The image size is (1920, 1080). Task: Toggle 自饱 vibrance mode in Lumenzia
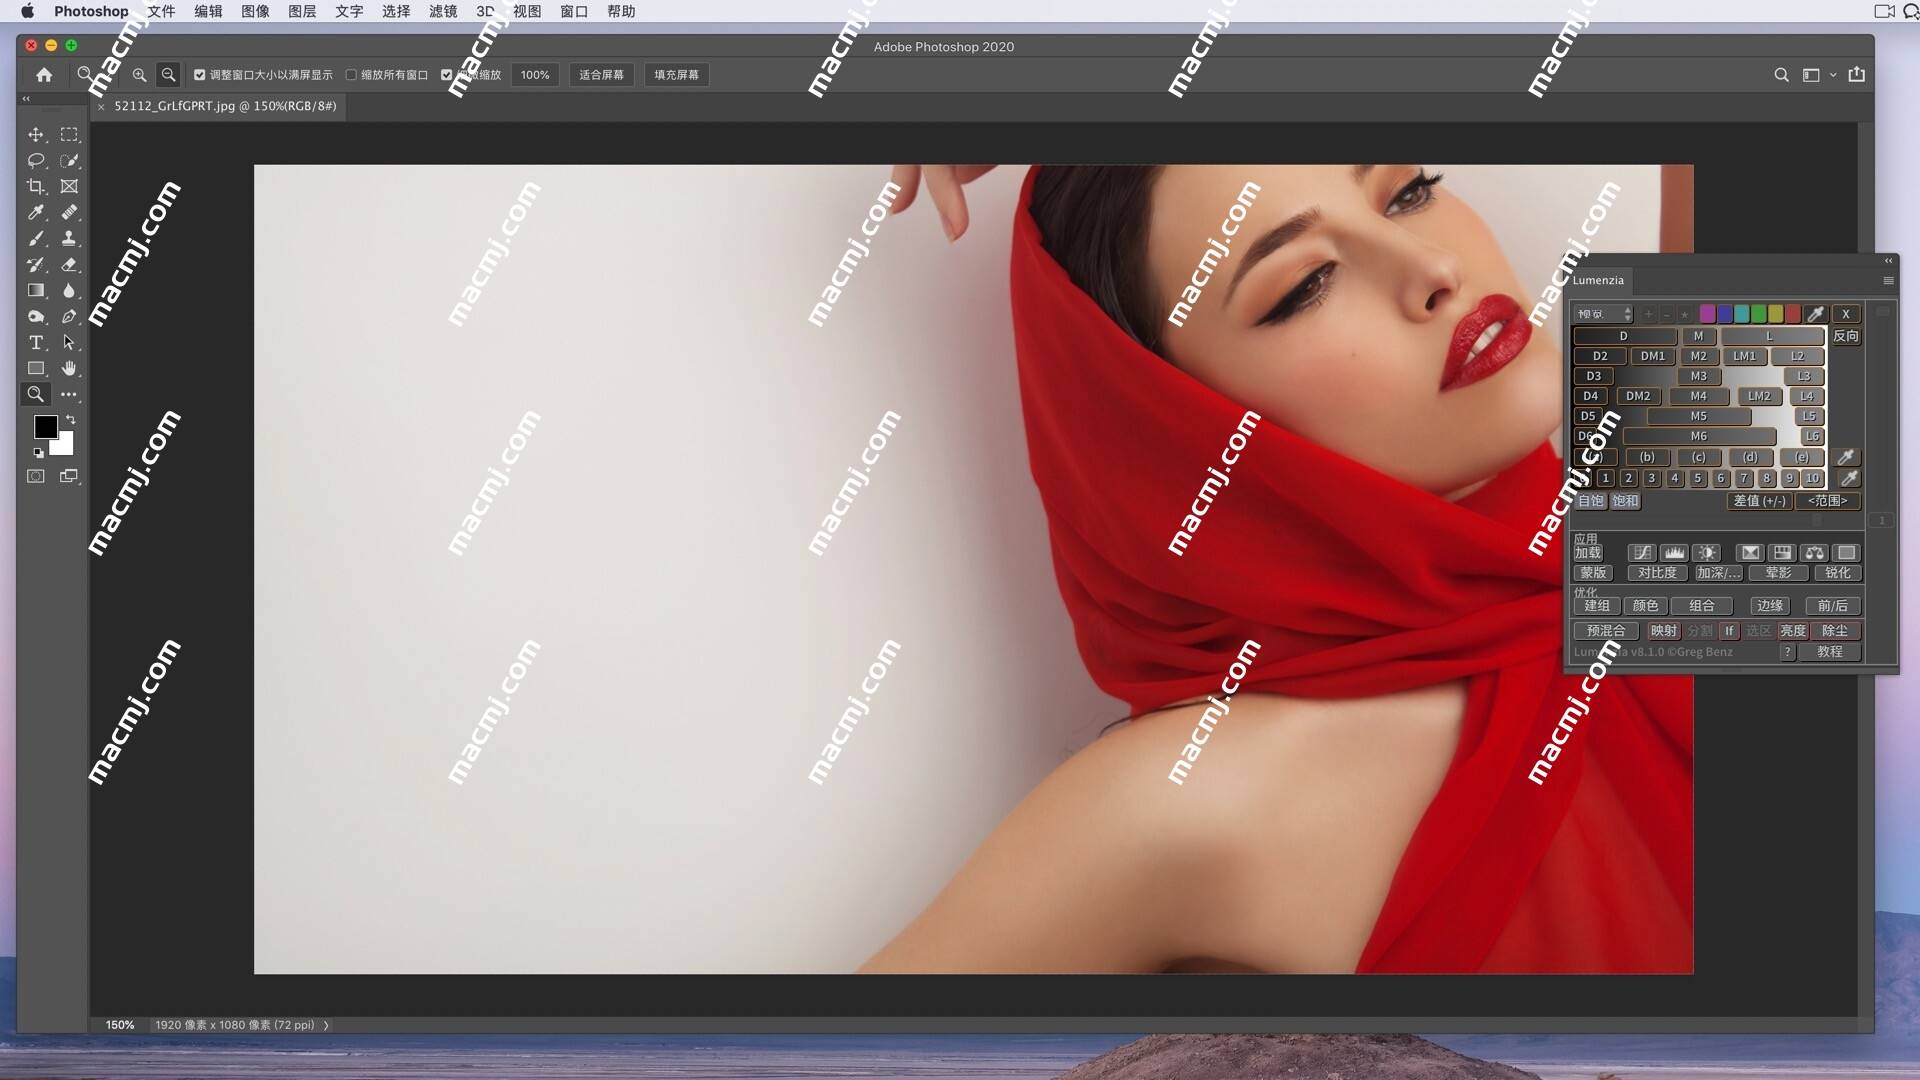click(1591, 501)
